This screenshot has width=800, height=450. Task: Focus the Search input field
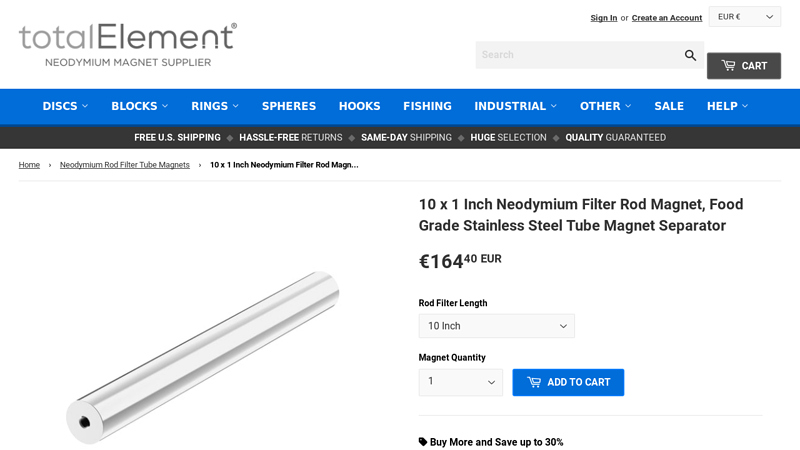[x=579, y=55]
